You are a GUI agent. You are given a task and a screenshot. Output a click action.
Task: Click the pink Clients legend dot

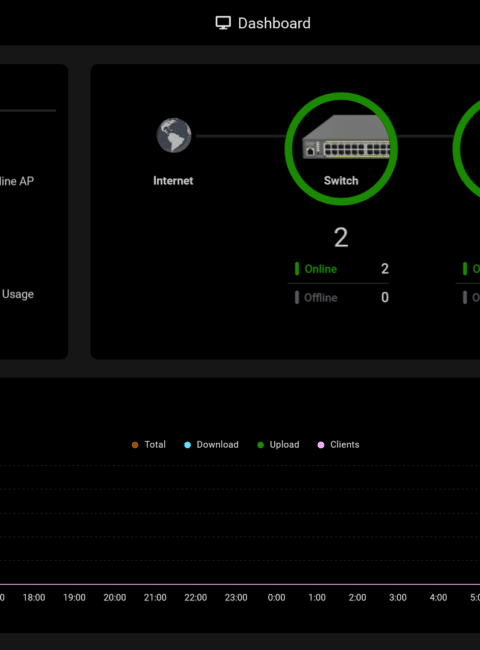321,445
